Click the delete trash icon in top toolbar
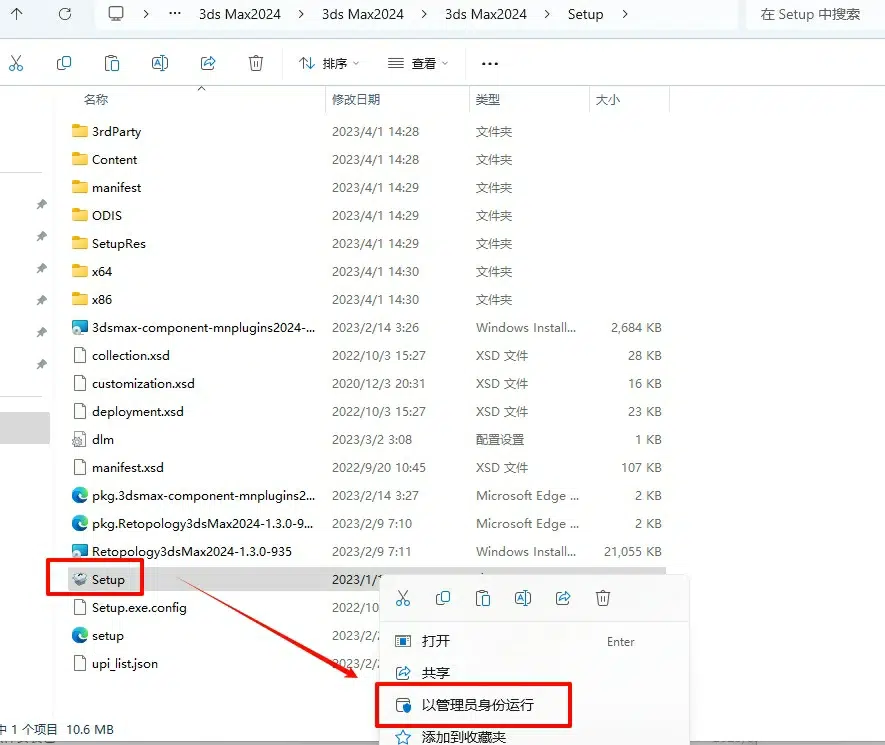Viewport: 885px width, 745px height. click(x=256, y=63)
